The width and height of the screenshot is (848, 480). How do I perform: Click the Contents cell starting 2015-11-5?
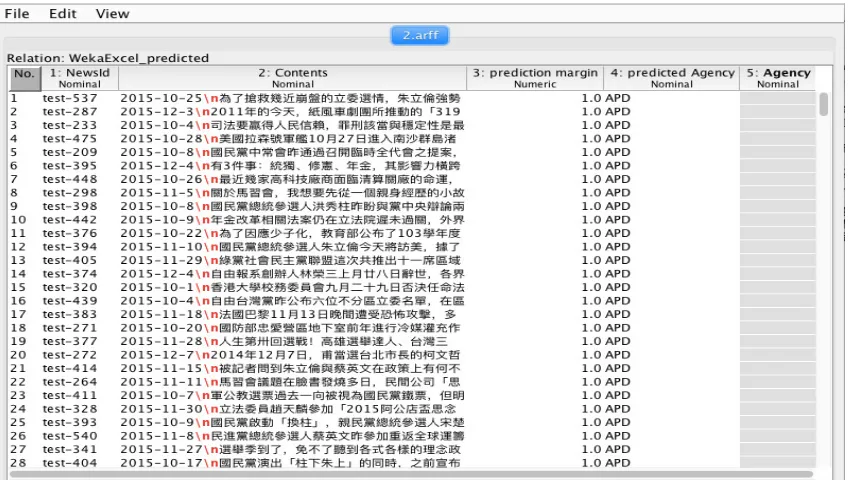click(293, 193)
